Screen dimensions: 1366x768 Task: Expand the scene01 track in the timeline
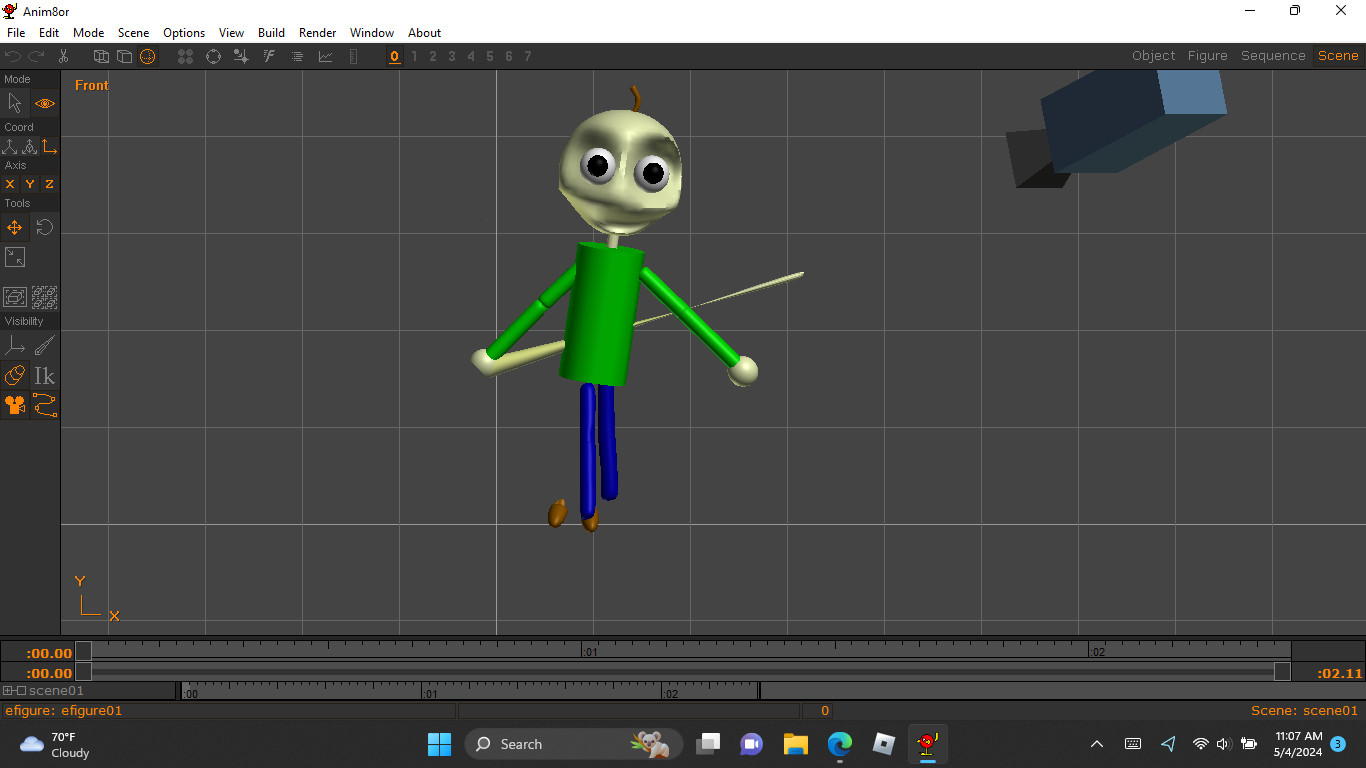(8, 689)
